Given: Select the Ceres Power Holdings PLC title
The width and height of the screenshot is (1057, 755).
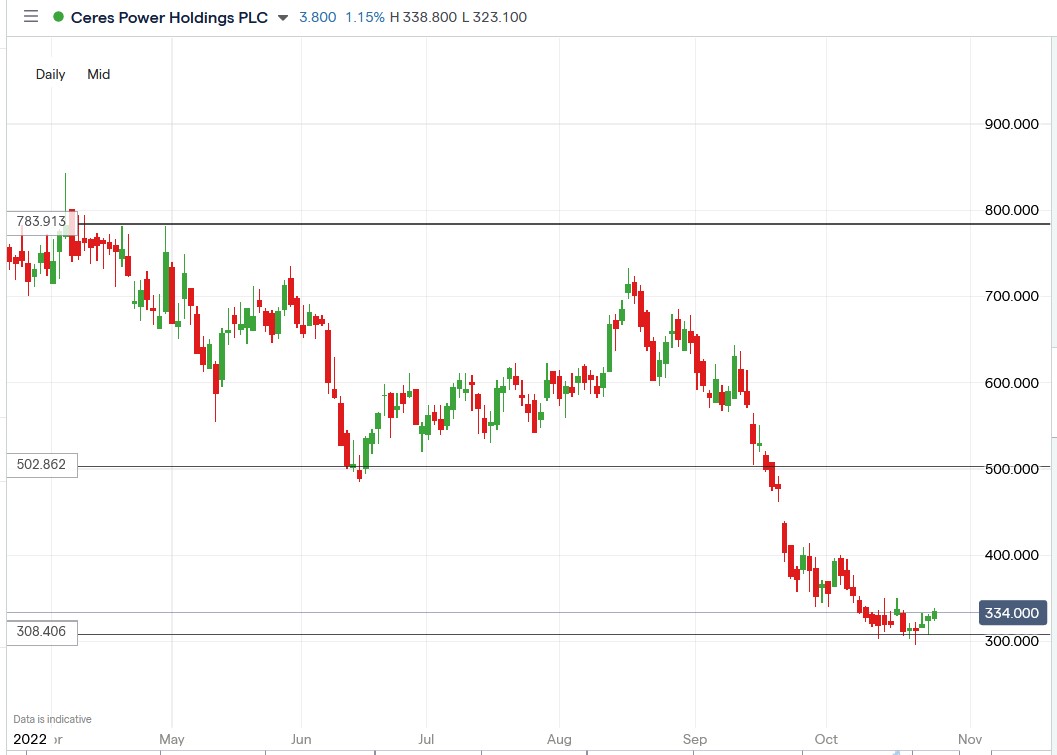Looking at the screenshot, I should pos(170,17).
